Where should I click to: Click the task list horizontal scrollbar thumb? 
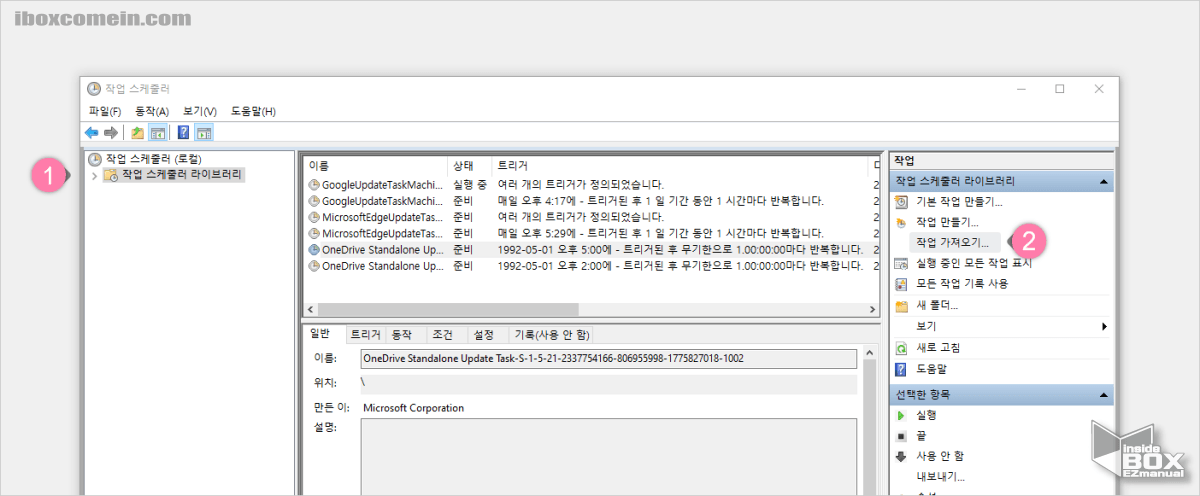[449, 309]
